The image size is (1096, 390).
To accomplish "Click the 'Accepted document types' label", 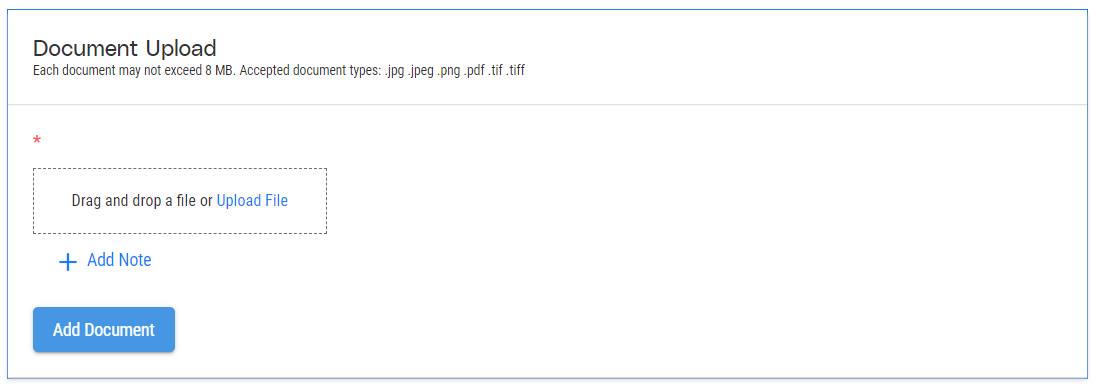I will point(311,71).
